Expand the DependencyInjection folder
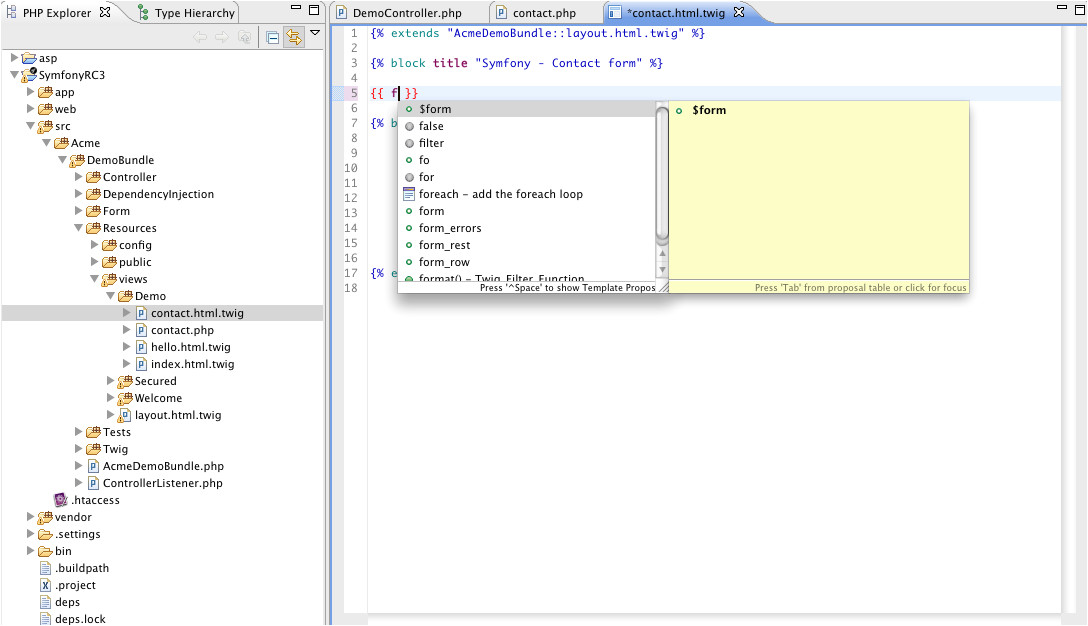 click(78, 194)
